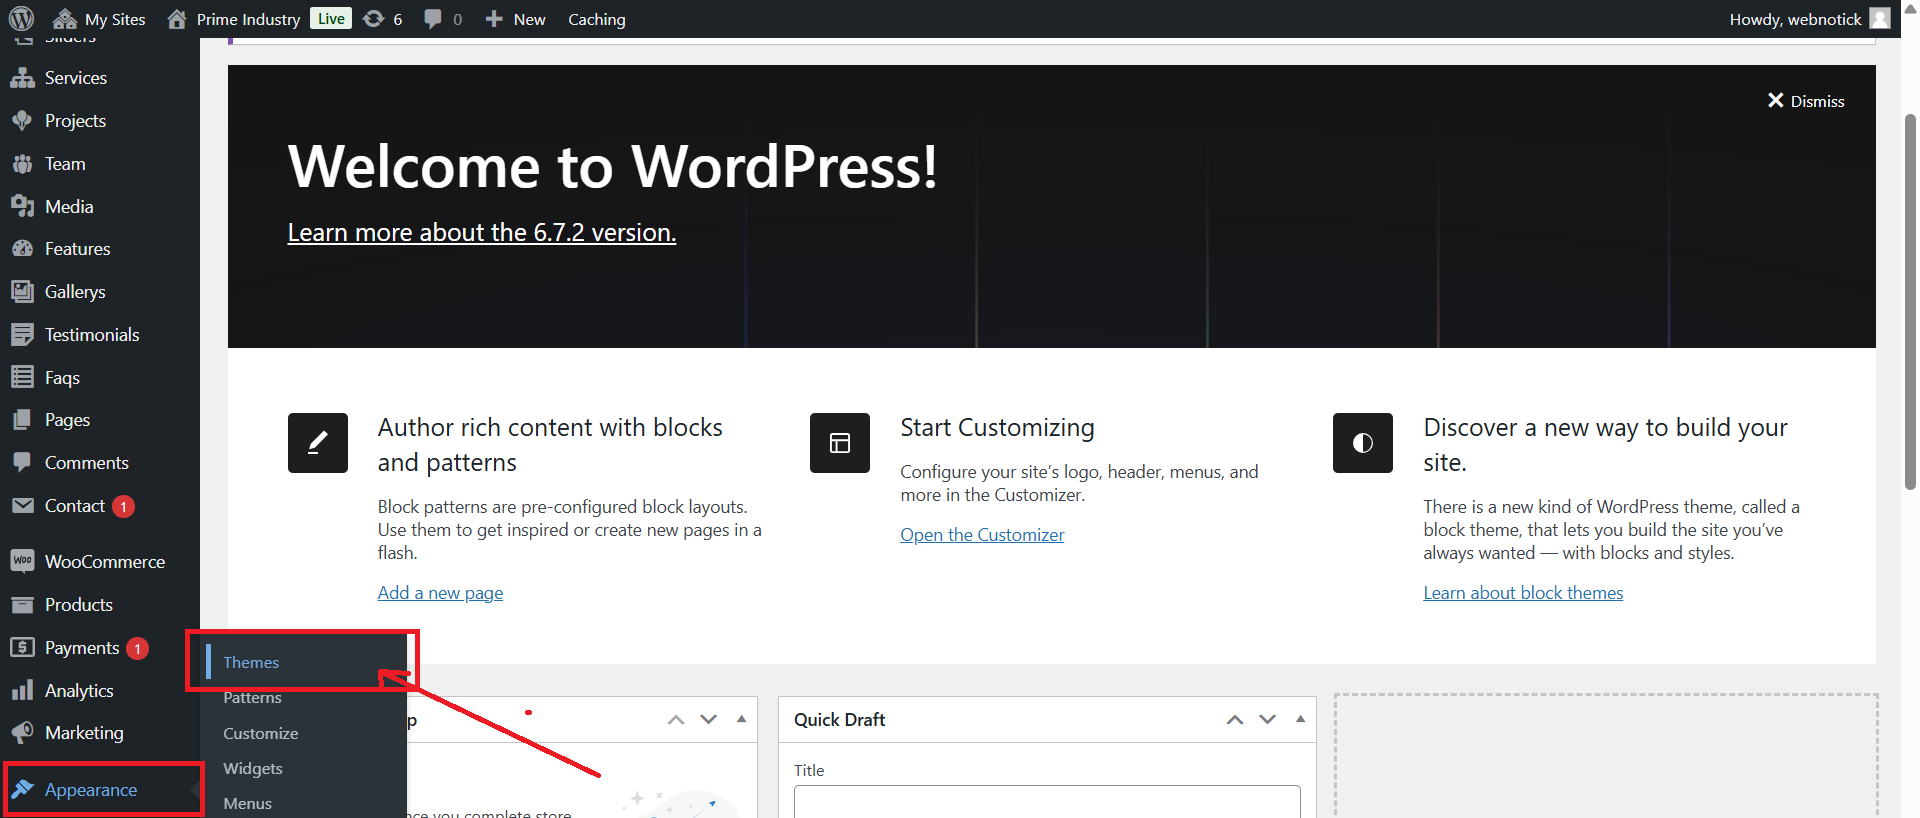Click the Testimonials sidebar icon
Viewport: 1920px width, 818px height.
point(22,335)
